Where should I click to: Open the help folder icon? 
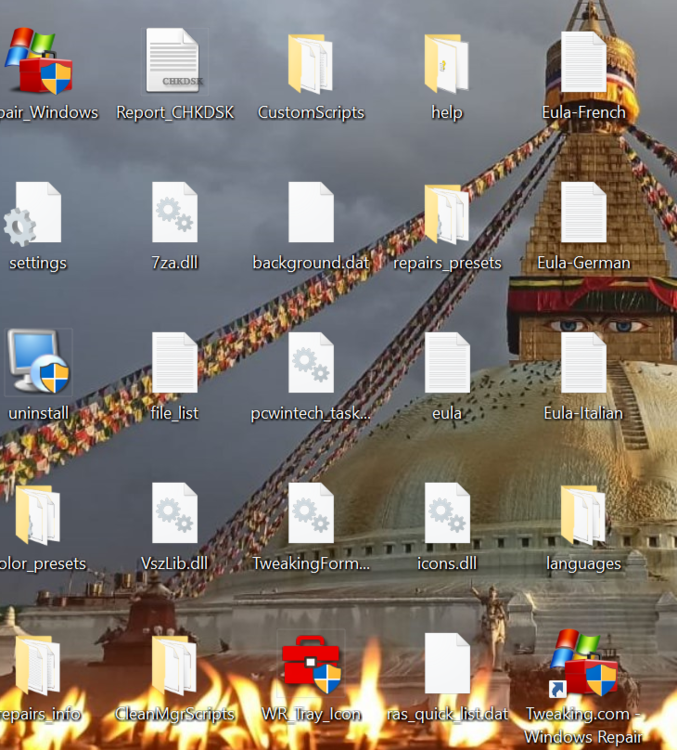point(446,63)
